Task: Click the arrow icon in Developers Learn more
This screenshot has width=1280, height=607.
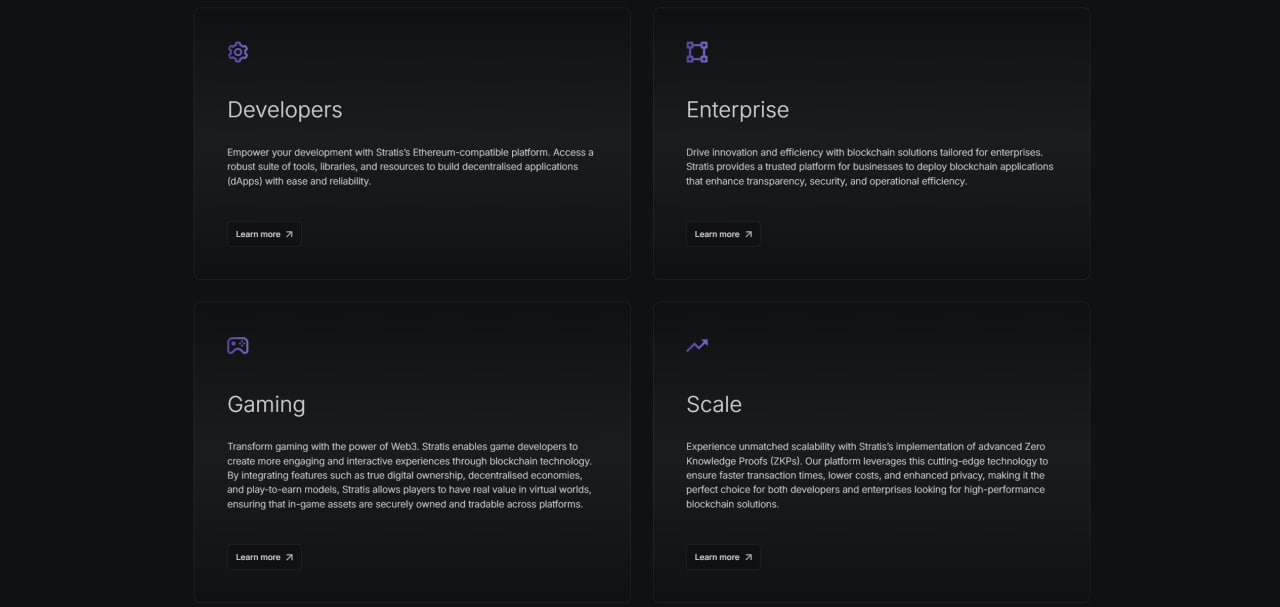Action: 289,234
